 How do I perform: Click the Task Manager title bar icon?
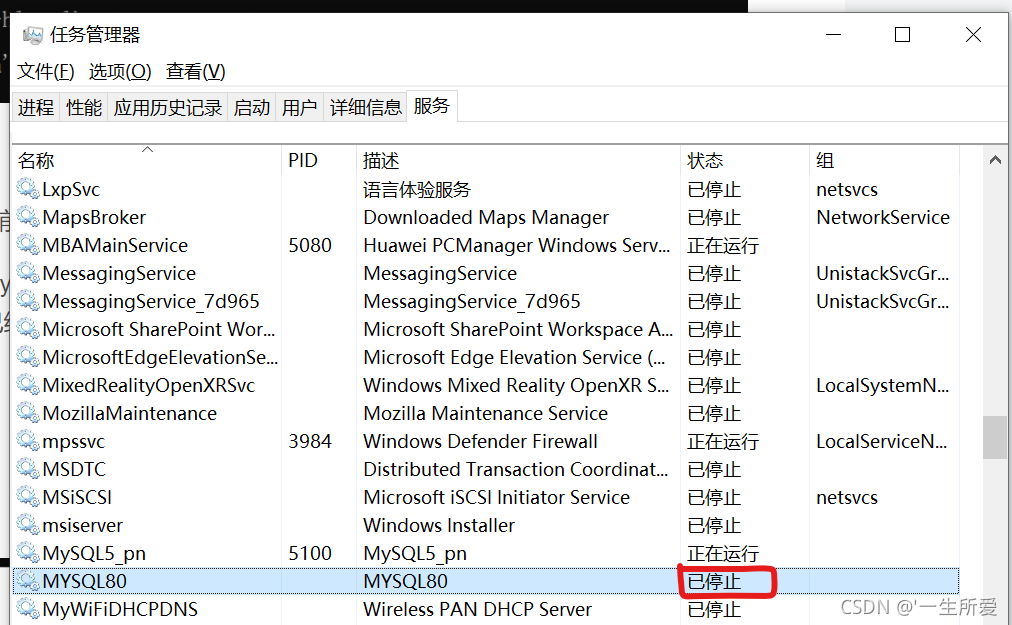(33, 34)
